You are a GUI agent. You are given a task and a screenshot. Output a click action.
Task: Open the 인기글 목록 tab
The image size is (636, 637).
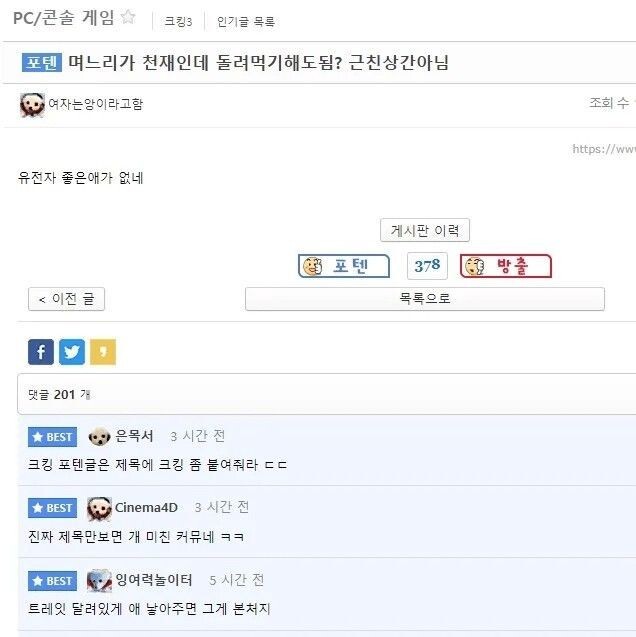[245, 21]
